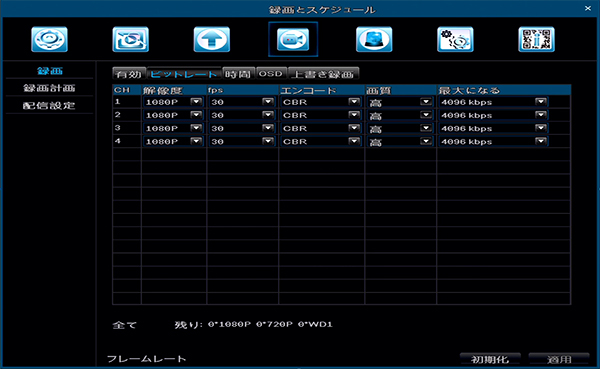Click the 残り 0*1080P 0*720P 0*WD1 text

click(x=253, y=325)
